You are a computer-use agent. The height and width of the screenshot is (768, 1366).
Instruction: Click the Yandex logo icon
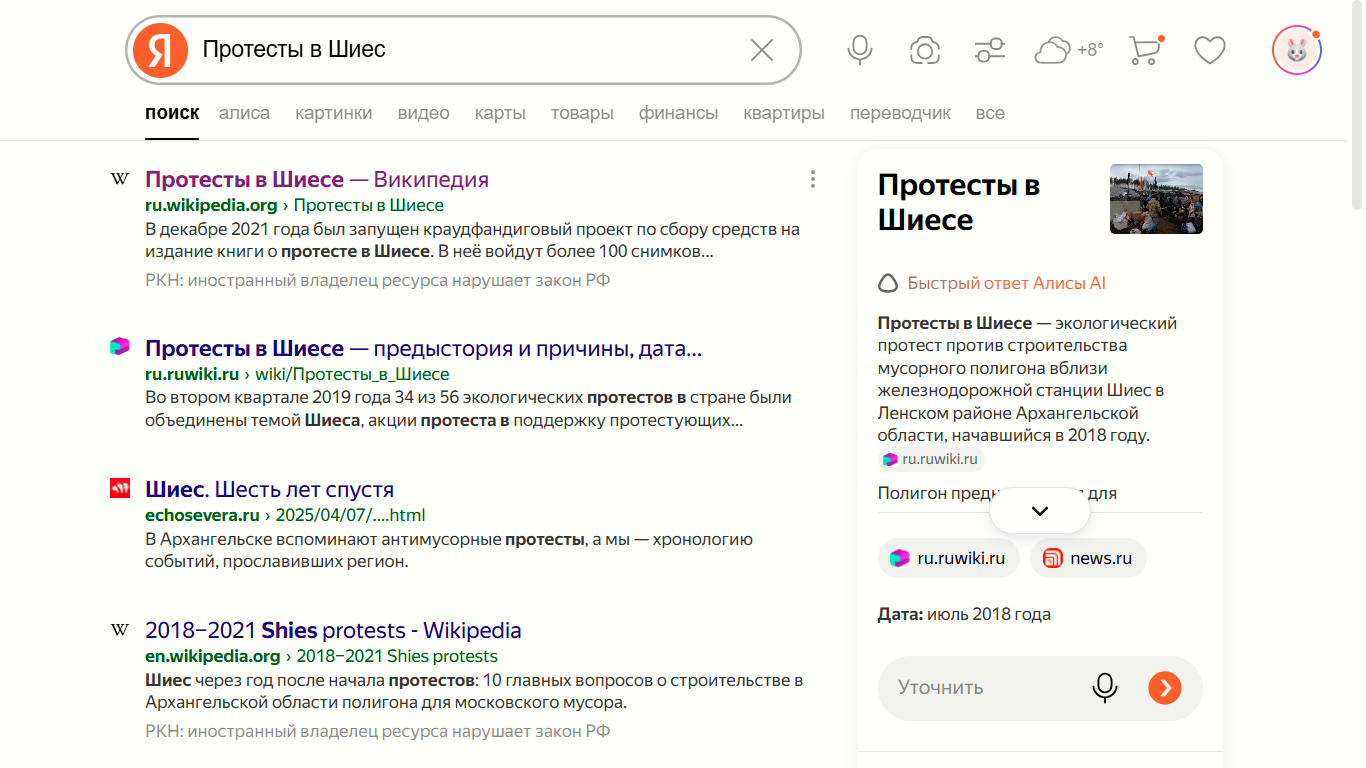tap(161, 50)
